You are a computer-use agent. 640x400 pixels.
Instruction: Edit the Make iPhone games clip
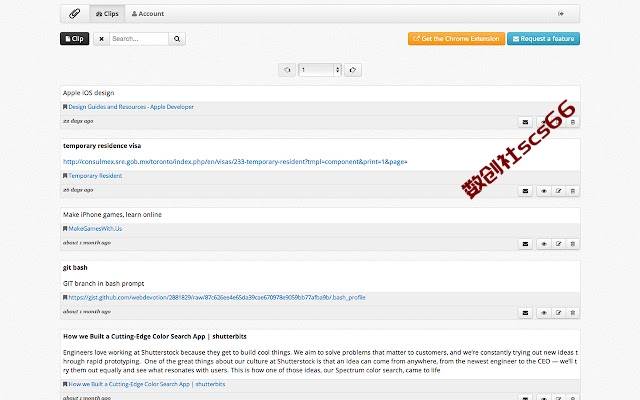(x=558, y=244)
